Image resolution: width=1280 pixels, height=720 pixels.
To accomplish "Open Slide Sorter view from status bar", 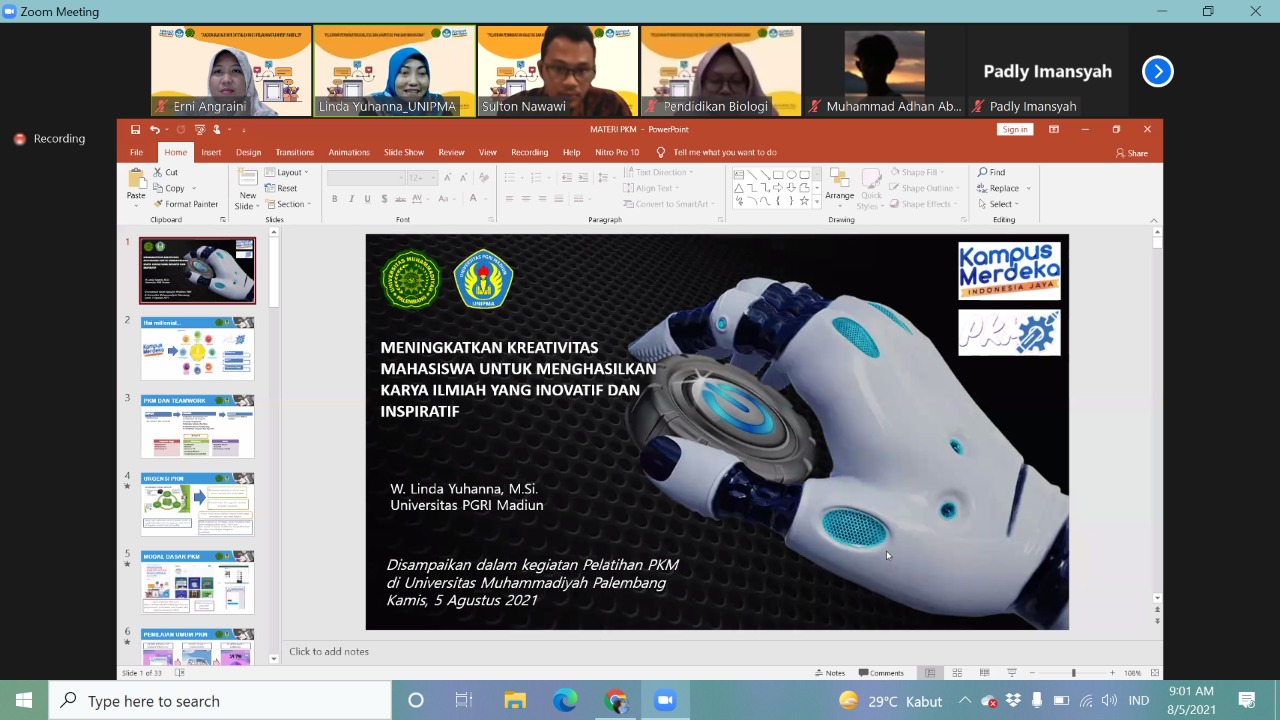I will click(x=957, y=673).
